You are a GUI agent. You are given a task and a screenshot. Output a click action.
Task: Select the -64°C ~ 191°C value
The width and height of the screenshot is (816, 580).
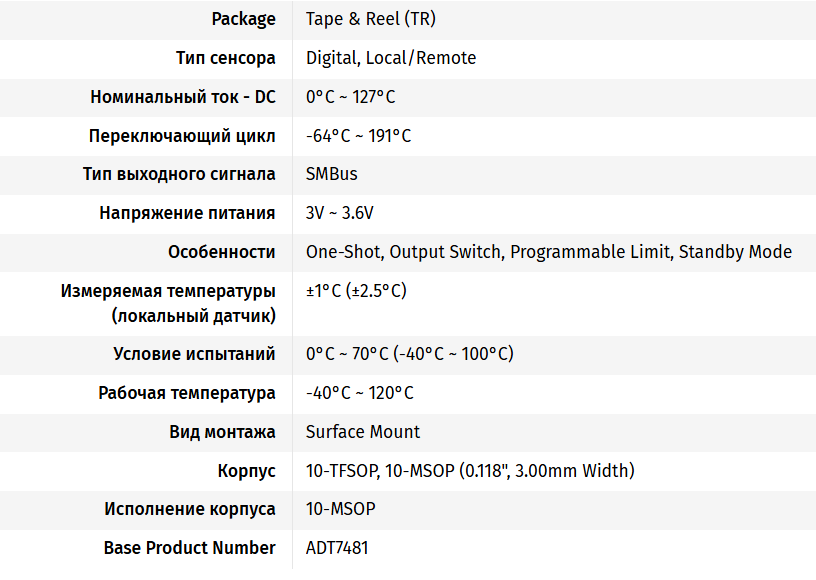[358, 136]
